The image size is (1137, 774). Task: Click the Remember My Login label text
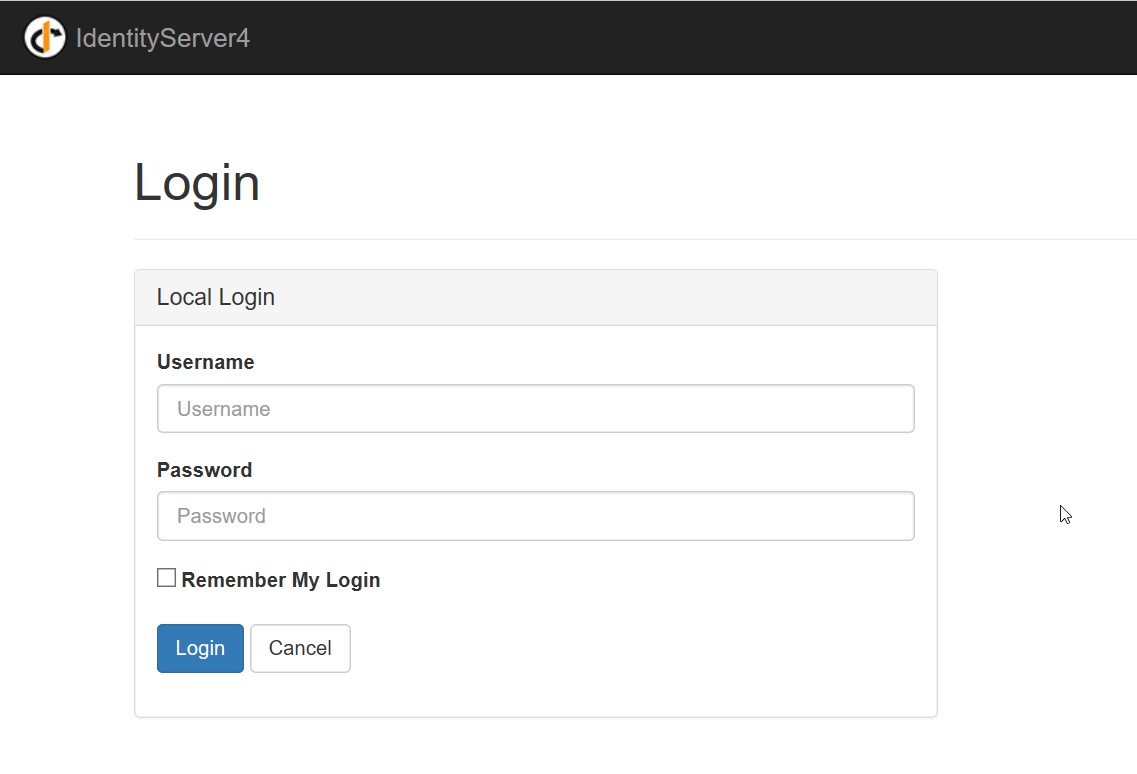coord(280,580)
